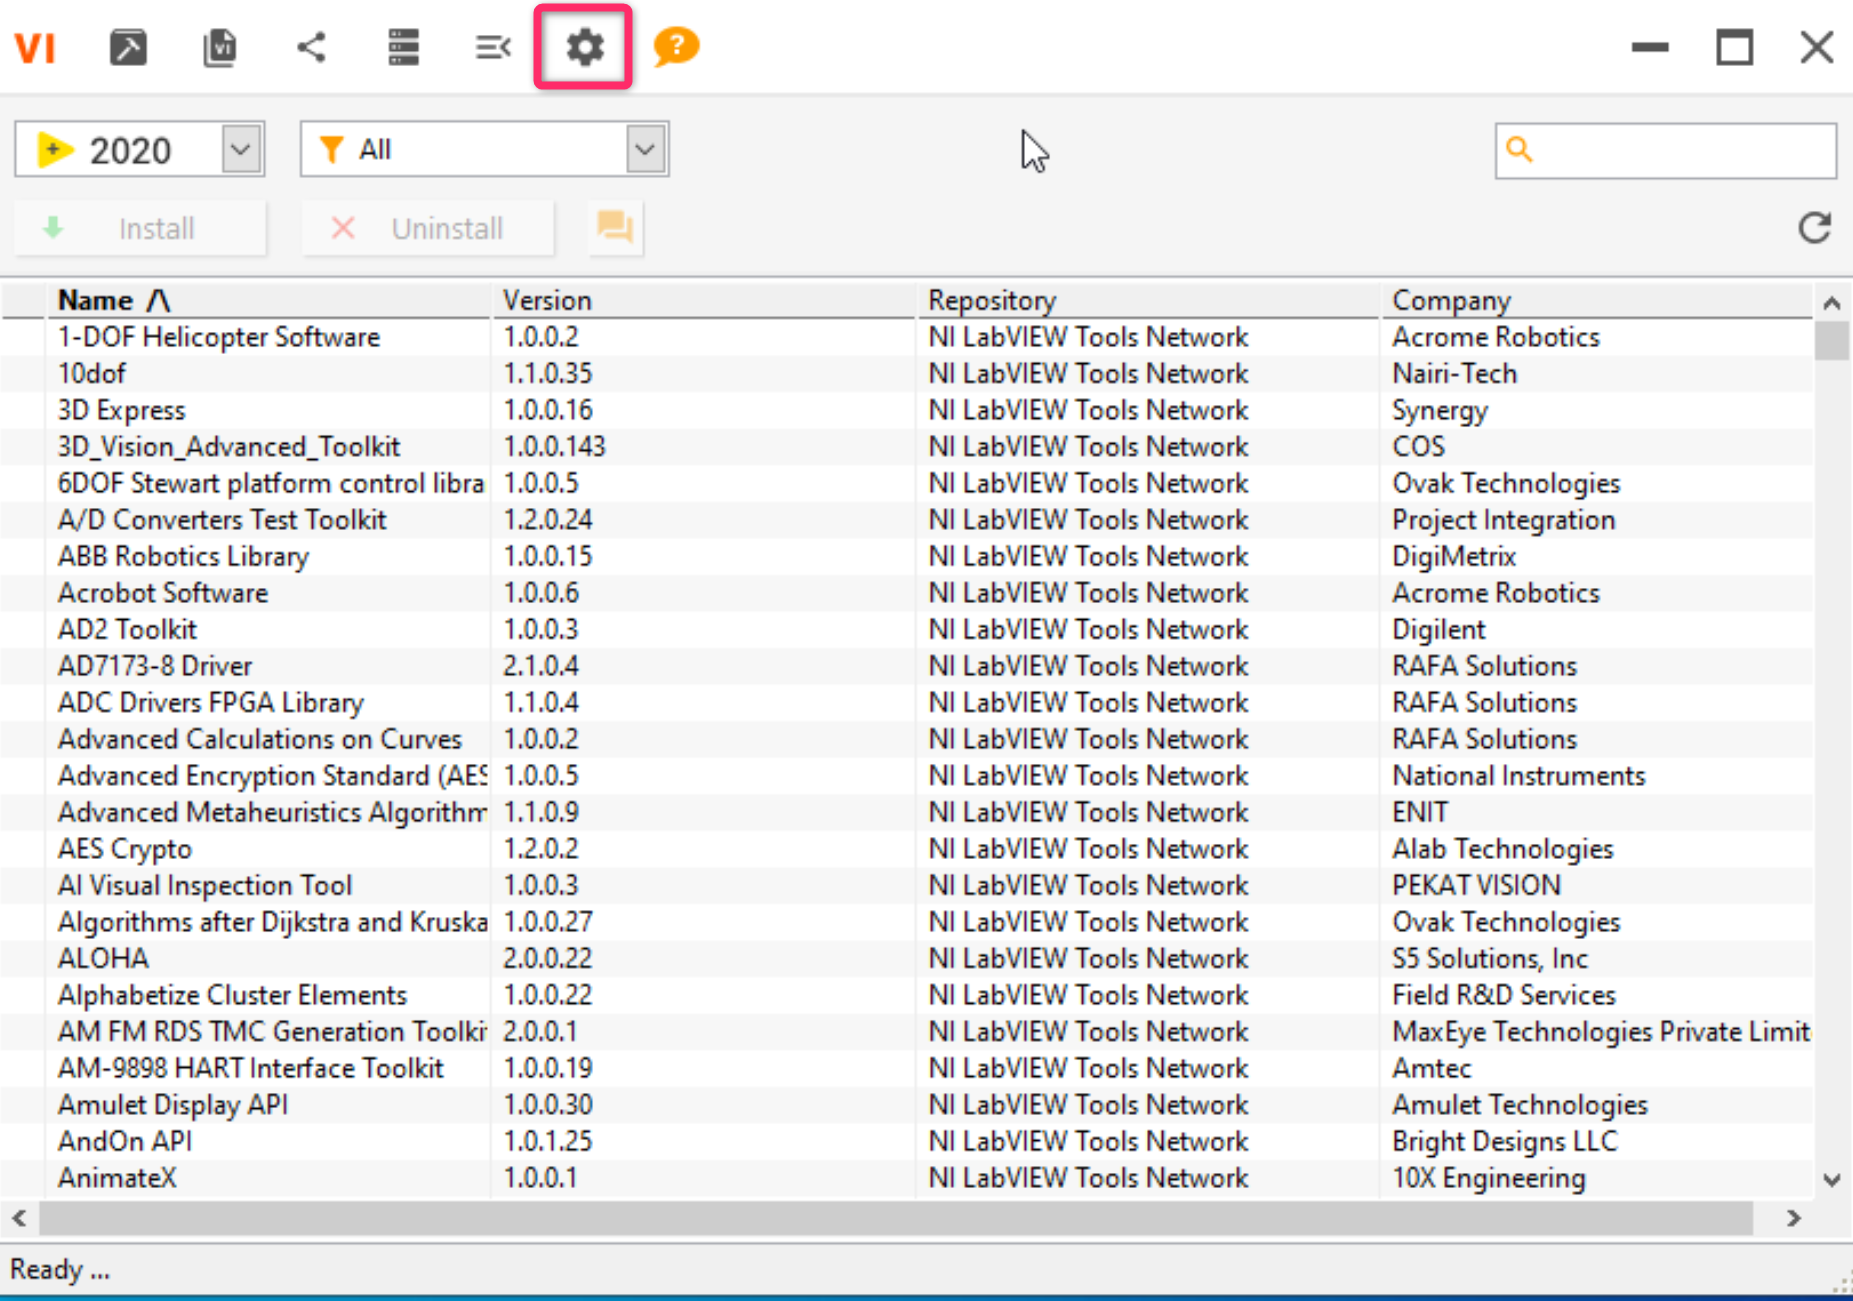
Task: Click the search magnifier icon
Action: [1519, 150]
